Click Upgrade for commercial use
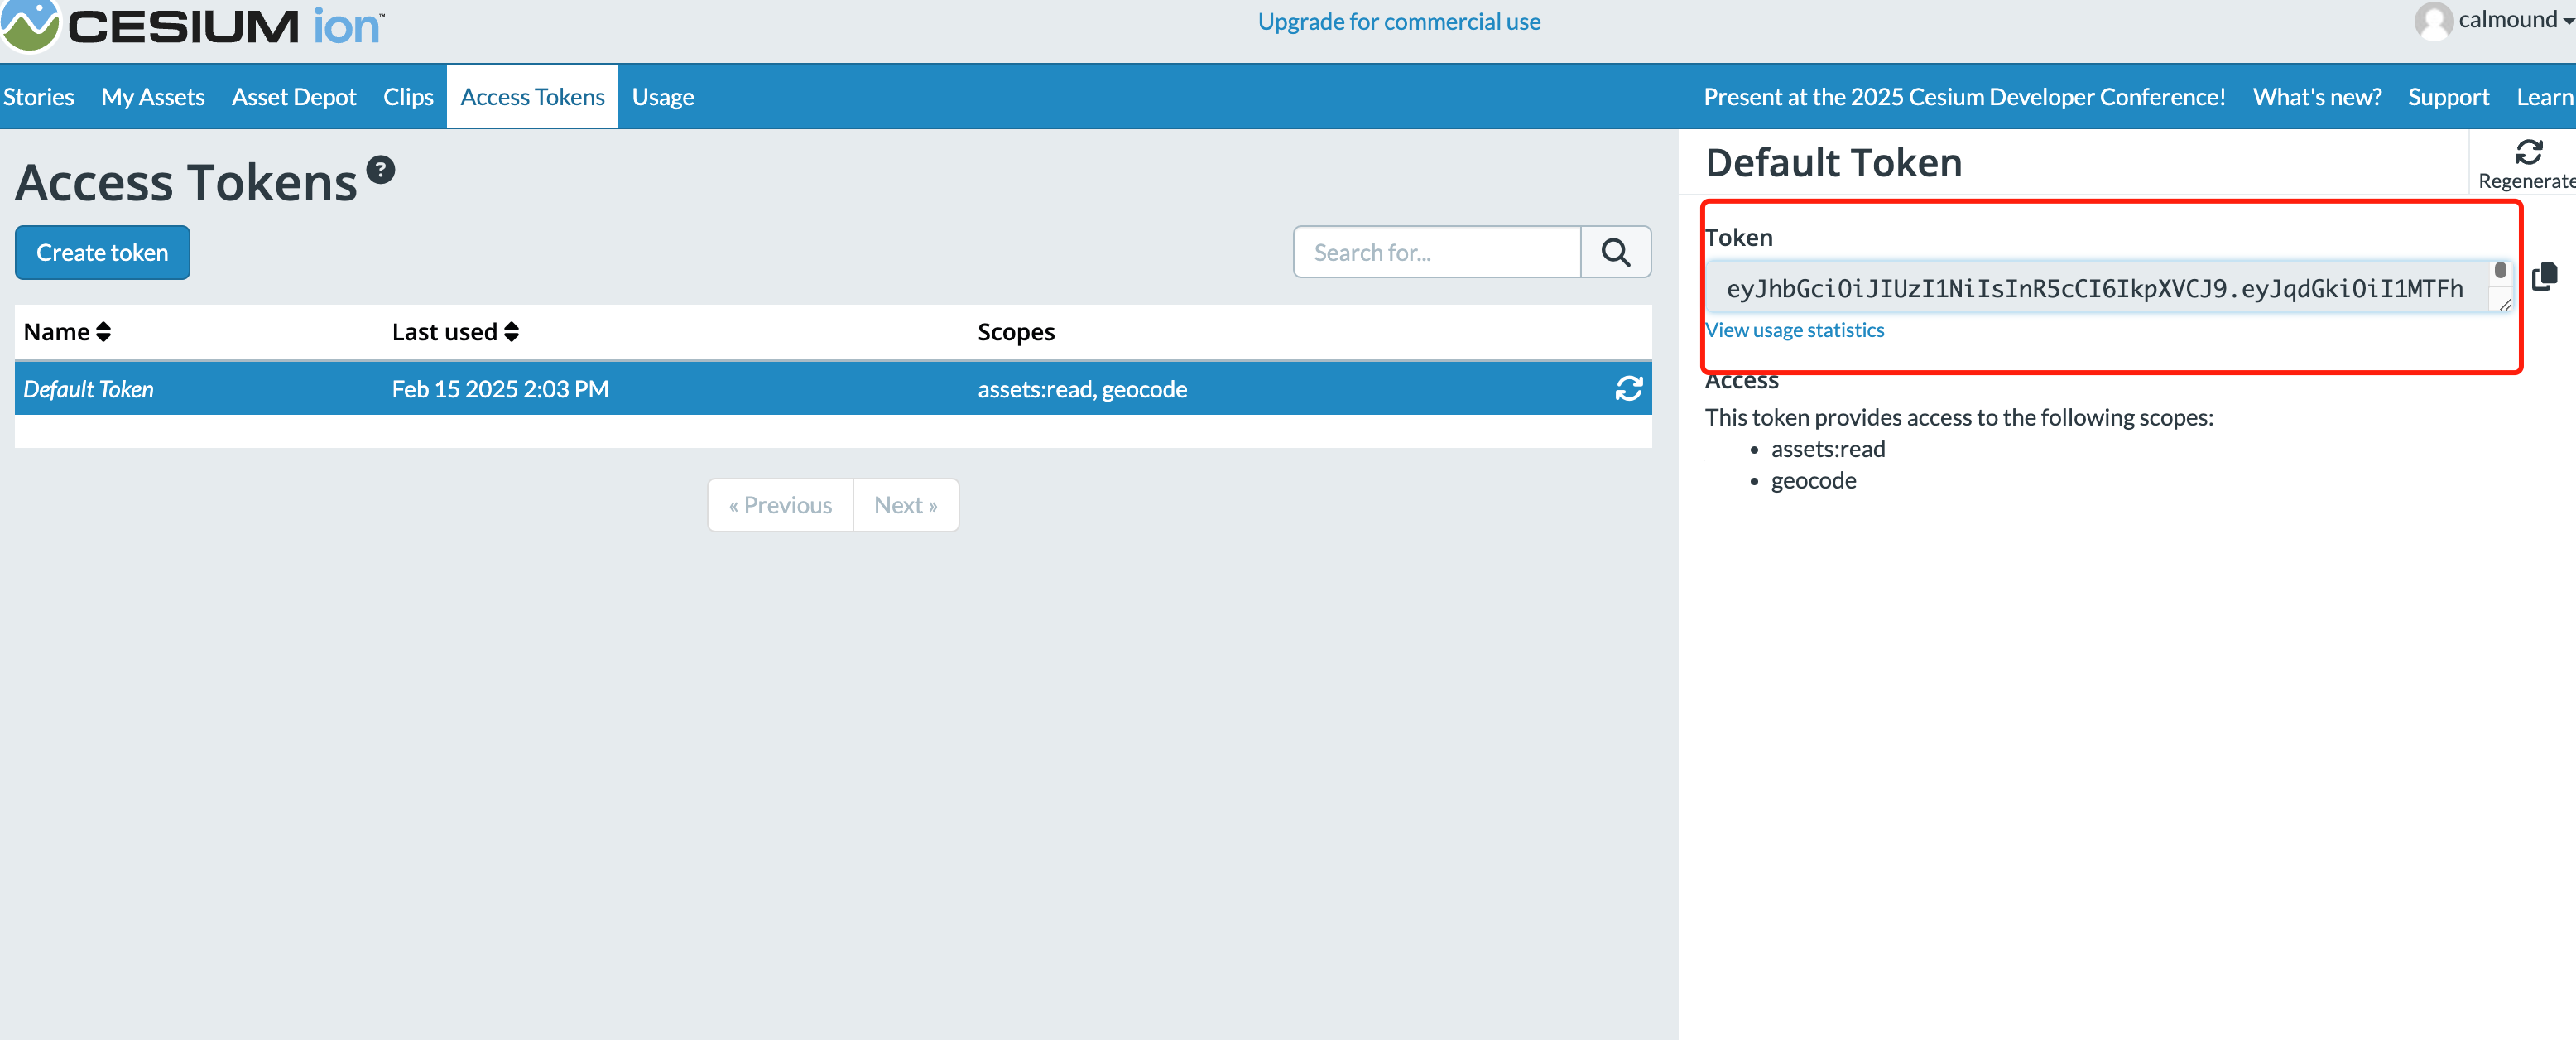The image size is (2576, 1040). (x=1398, y=22)
